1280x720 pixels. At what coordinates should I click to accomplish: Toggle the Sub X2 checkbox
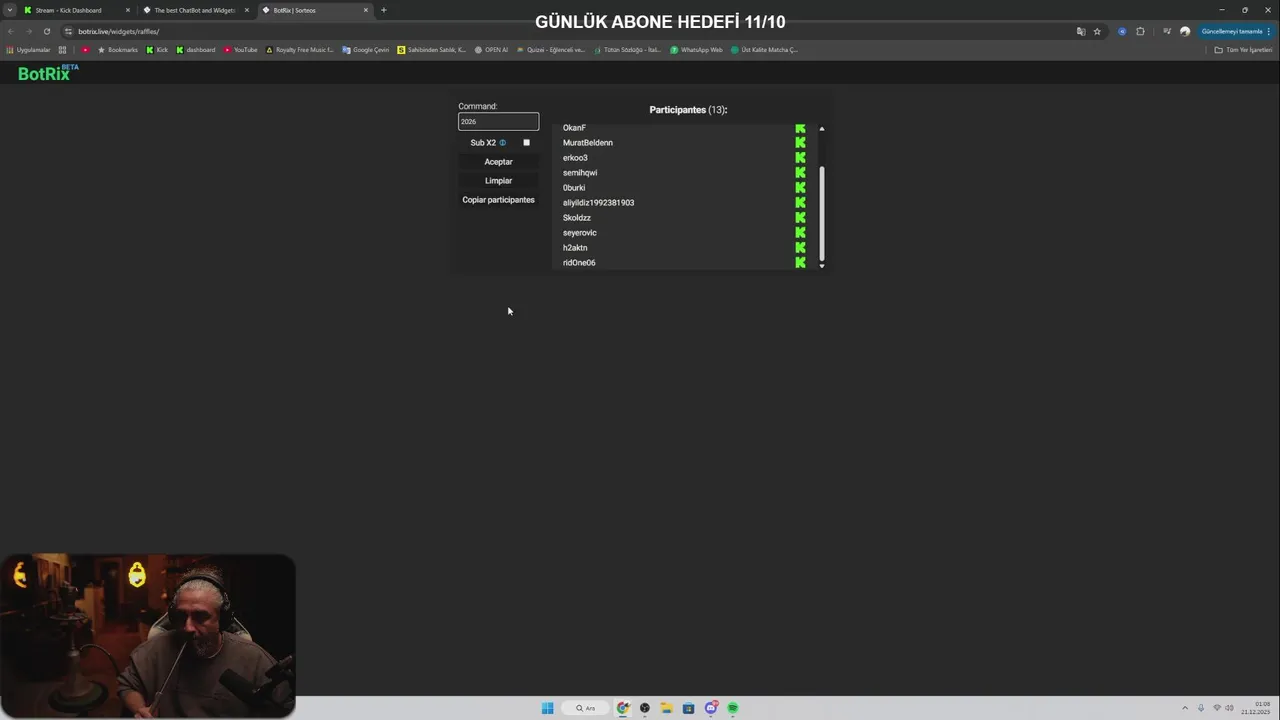pos(526,143)
